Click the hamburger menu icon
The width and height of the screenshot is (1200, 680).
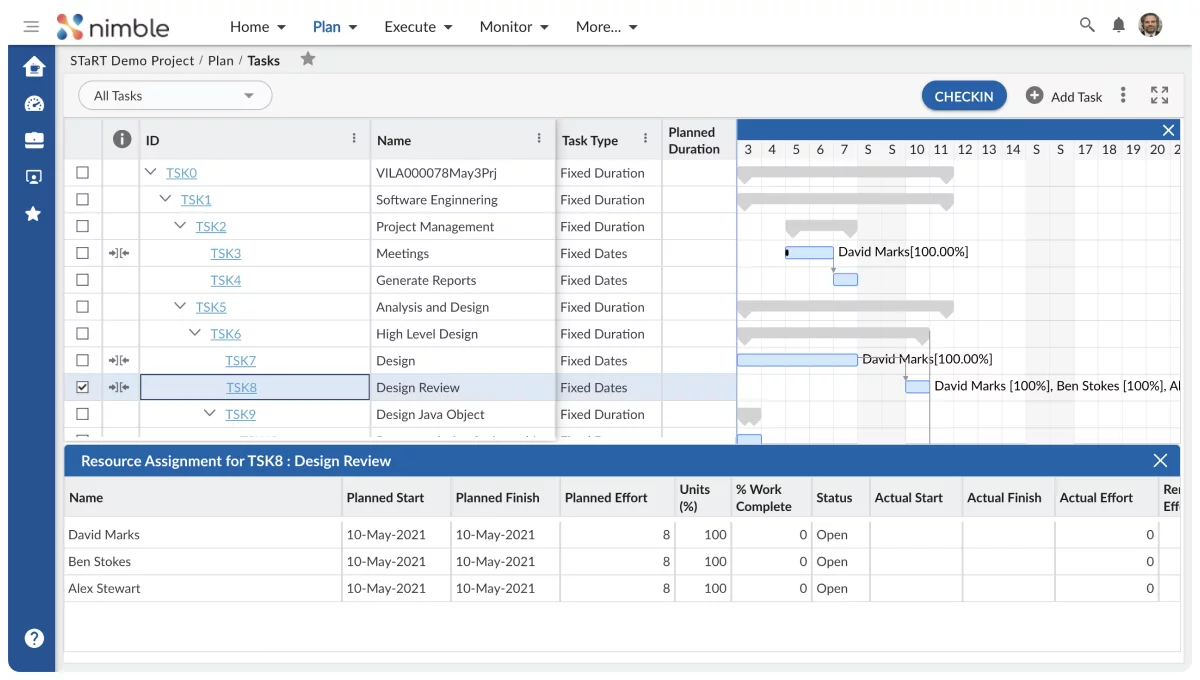pyautogui.click(x=31, y=27)
